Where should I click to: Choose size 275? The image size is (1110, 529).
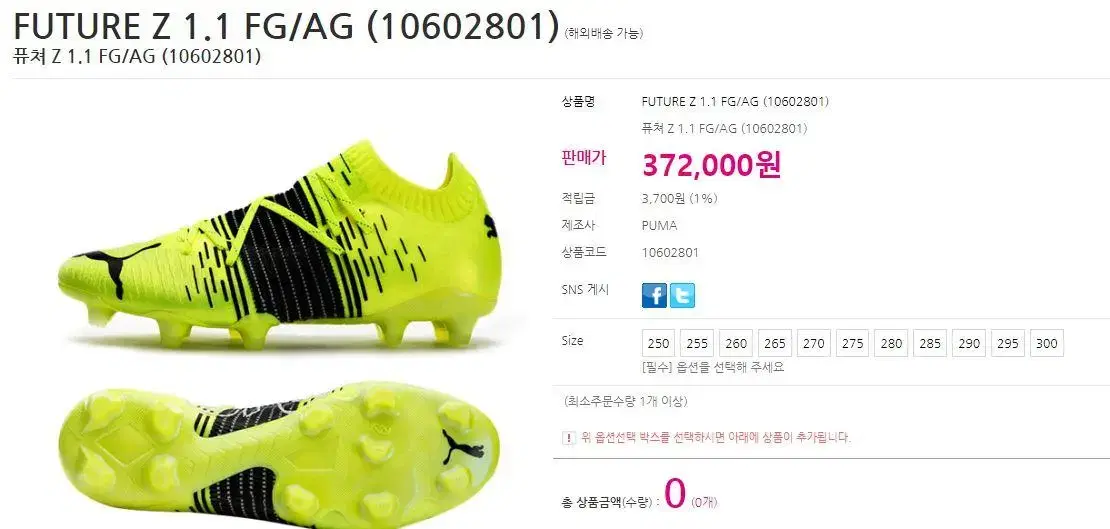pos(853,343)
